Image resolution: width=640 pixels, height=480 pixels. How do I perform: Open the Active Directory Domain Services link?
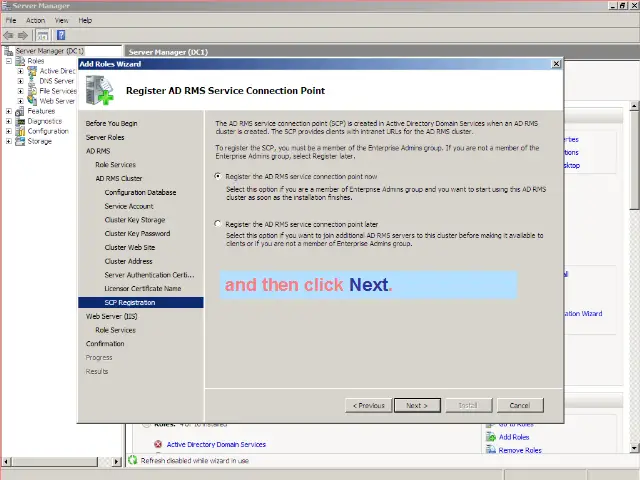pyautogui.click(x=216, y=444)
